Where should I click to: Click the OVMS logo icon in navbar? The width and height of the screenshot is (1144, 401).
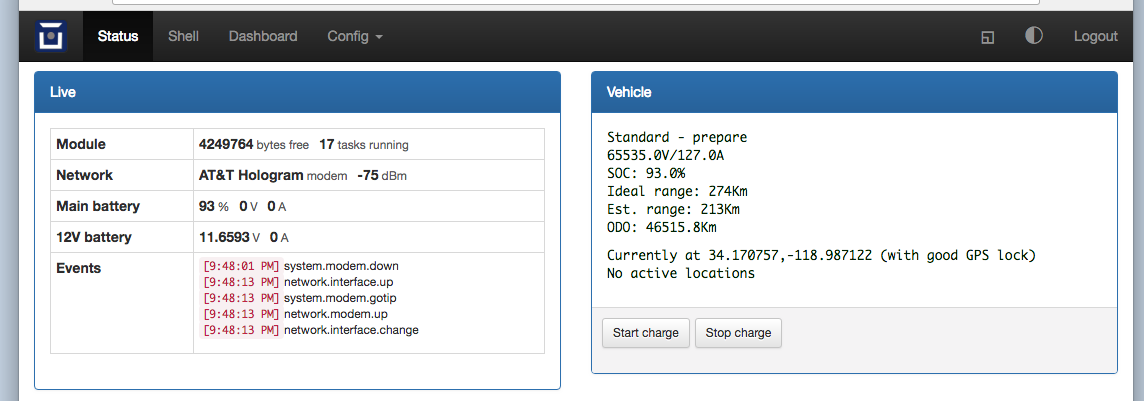[50, 36]
